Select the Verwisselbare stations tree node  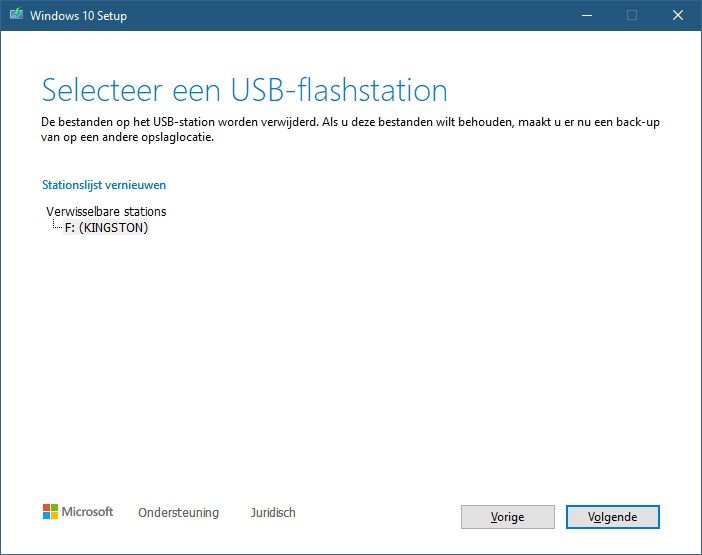click(106, 211)
